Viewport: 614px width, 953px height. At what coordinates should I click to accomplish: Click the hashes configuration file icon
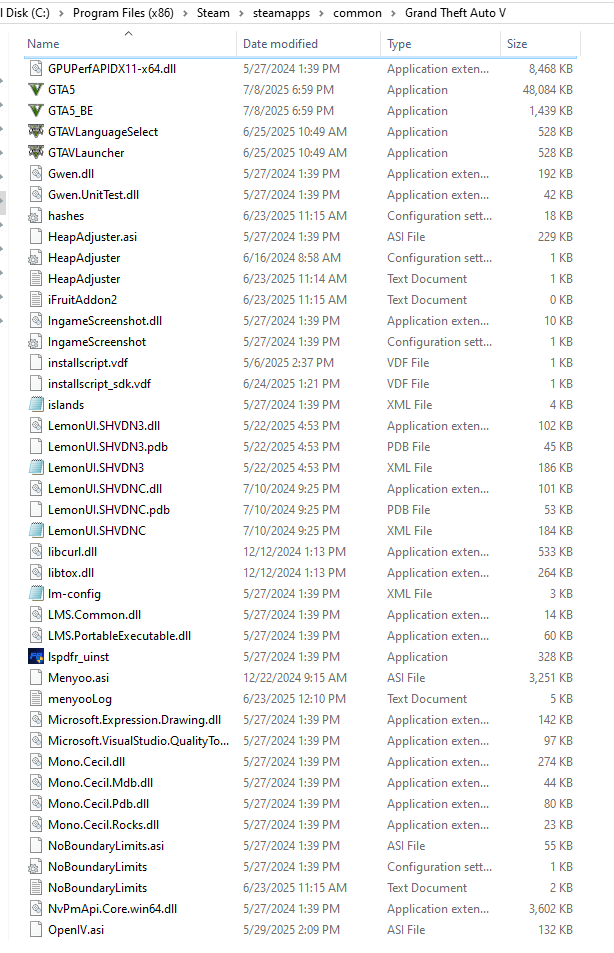36,216
